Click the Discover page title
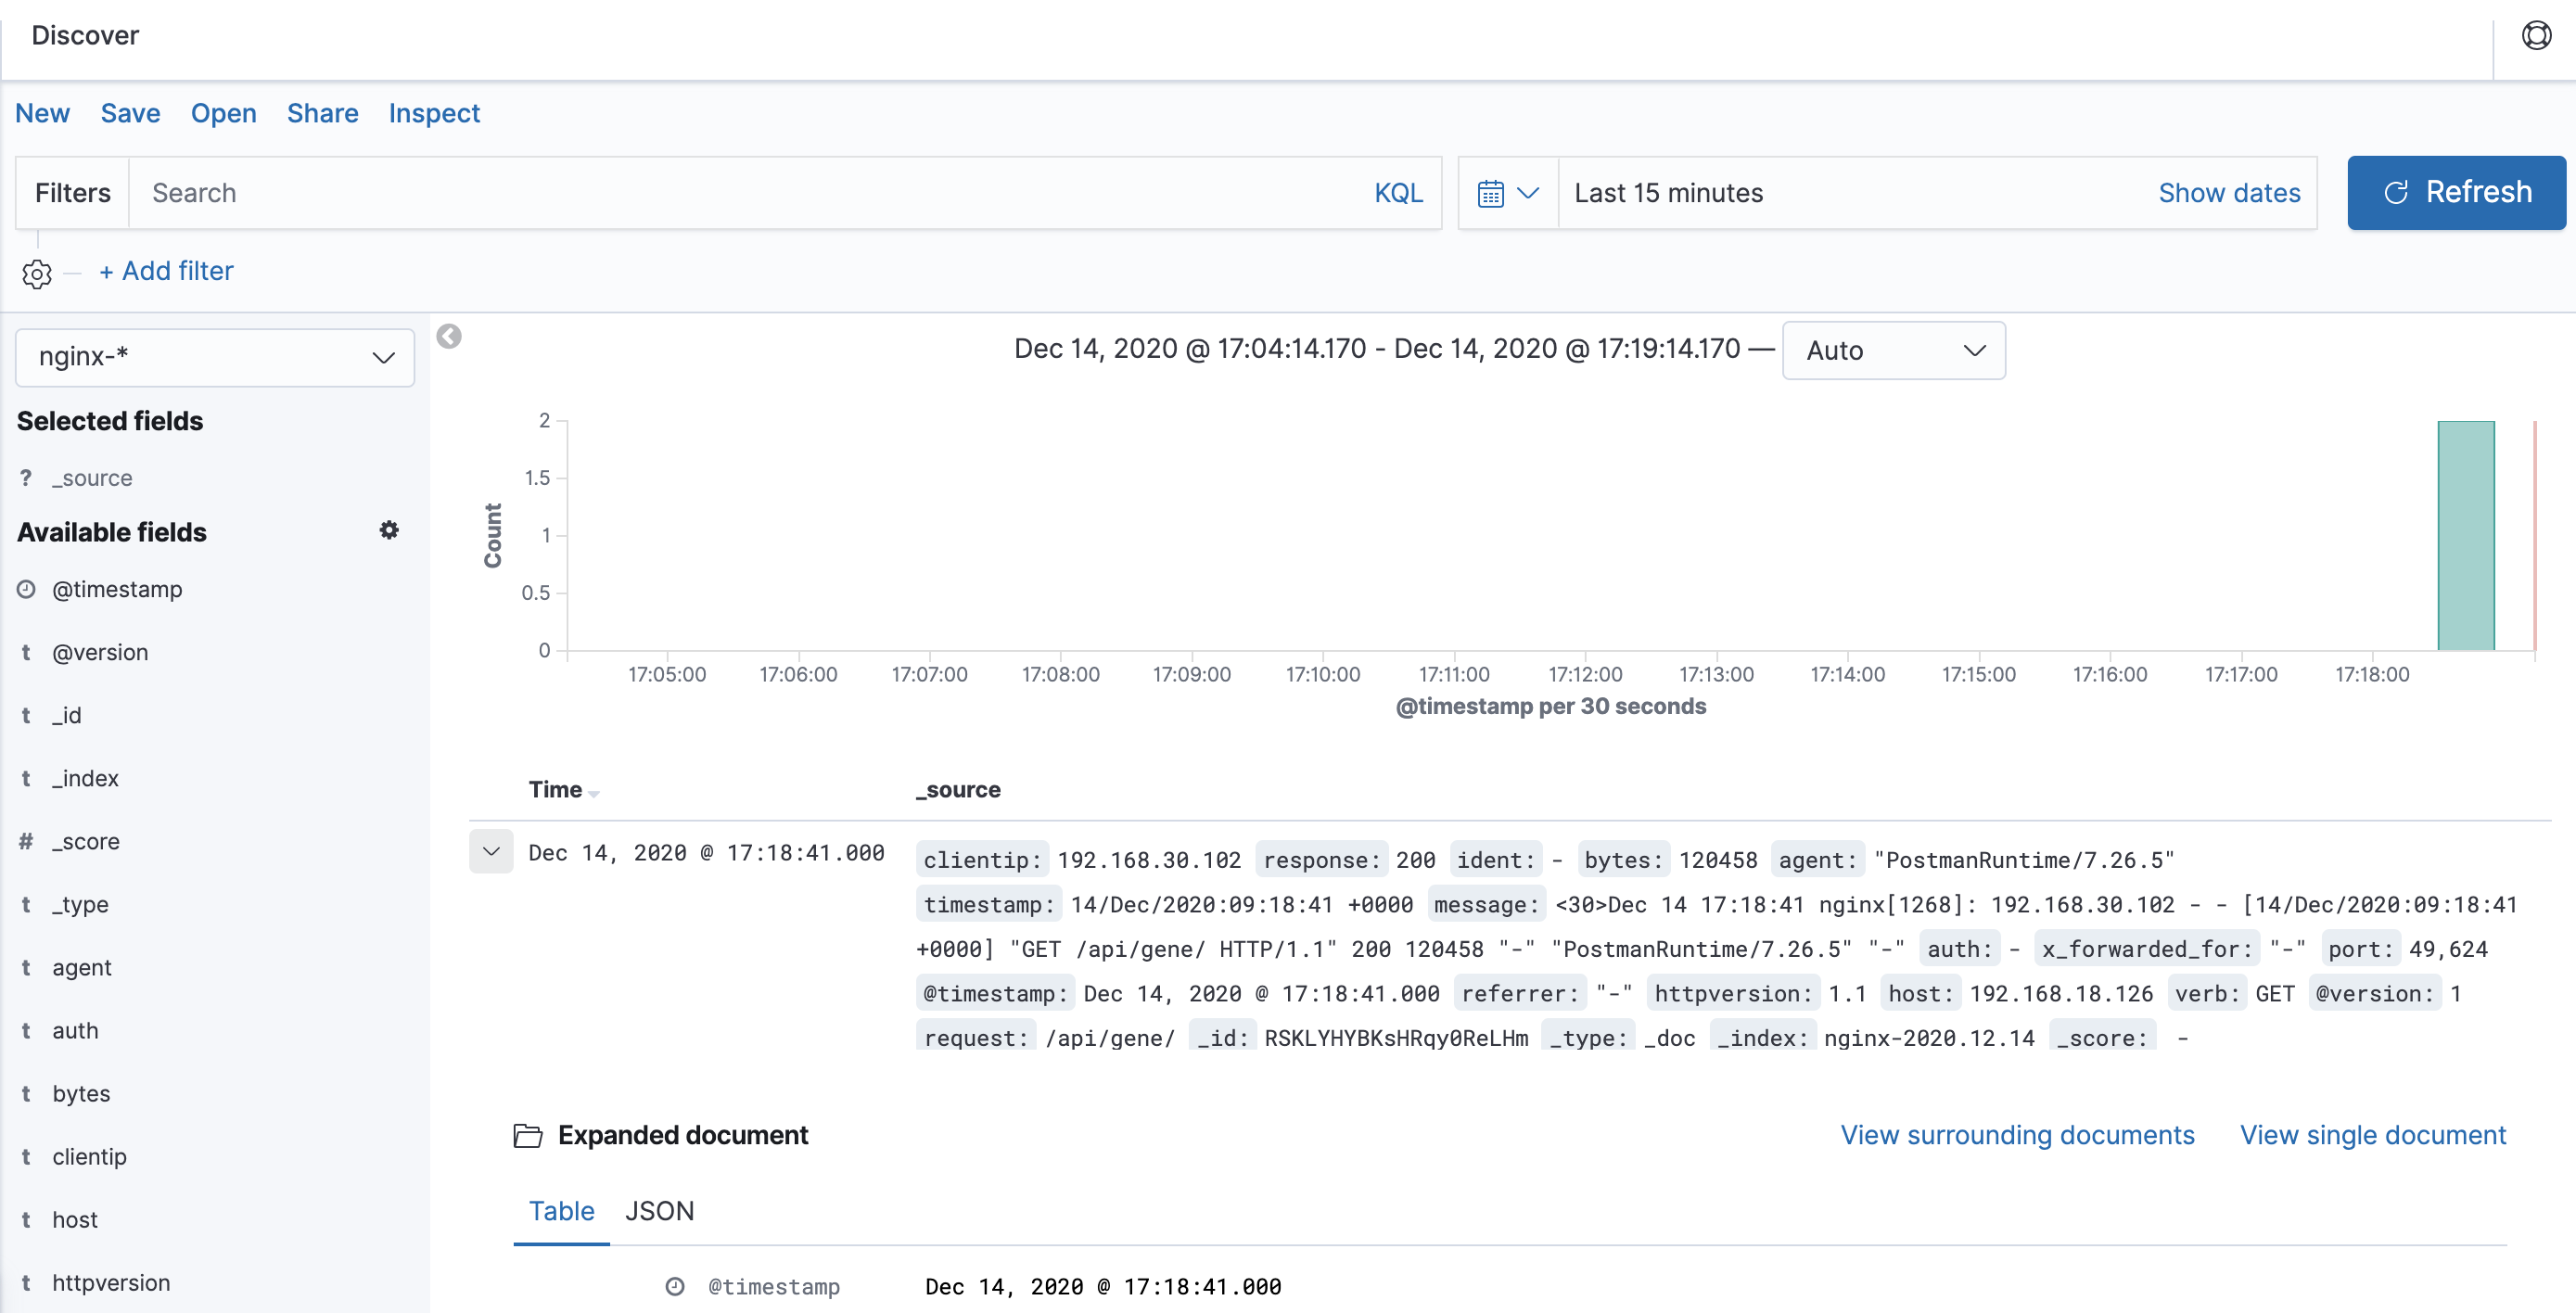 85,35
